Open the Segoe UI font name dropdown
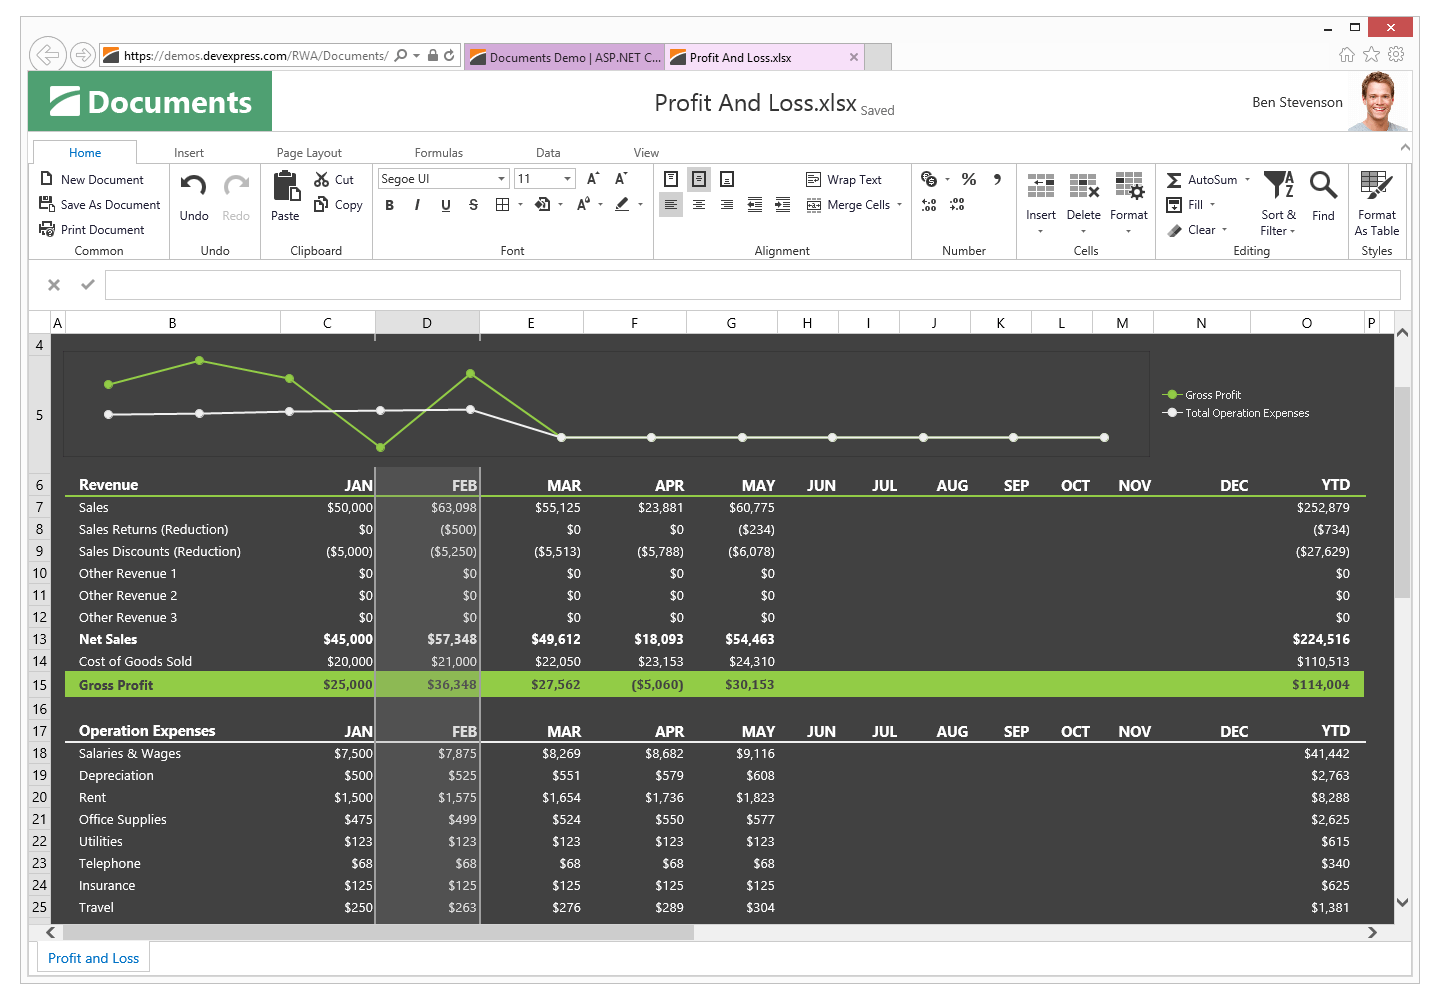 pos(501,179)
